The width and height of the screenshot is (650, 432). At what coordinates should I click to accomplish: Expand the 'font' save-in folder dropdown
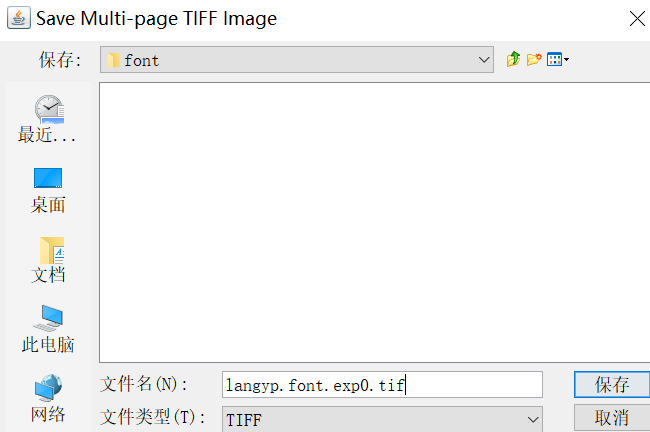pos(484,60)
